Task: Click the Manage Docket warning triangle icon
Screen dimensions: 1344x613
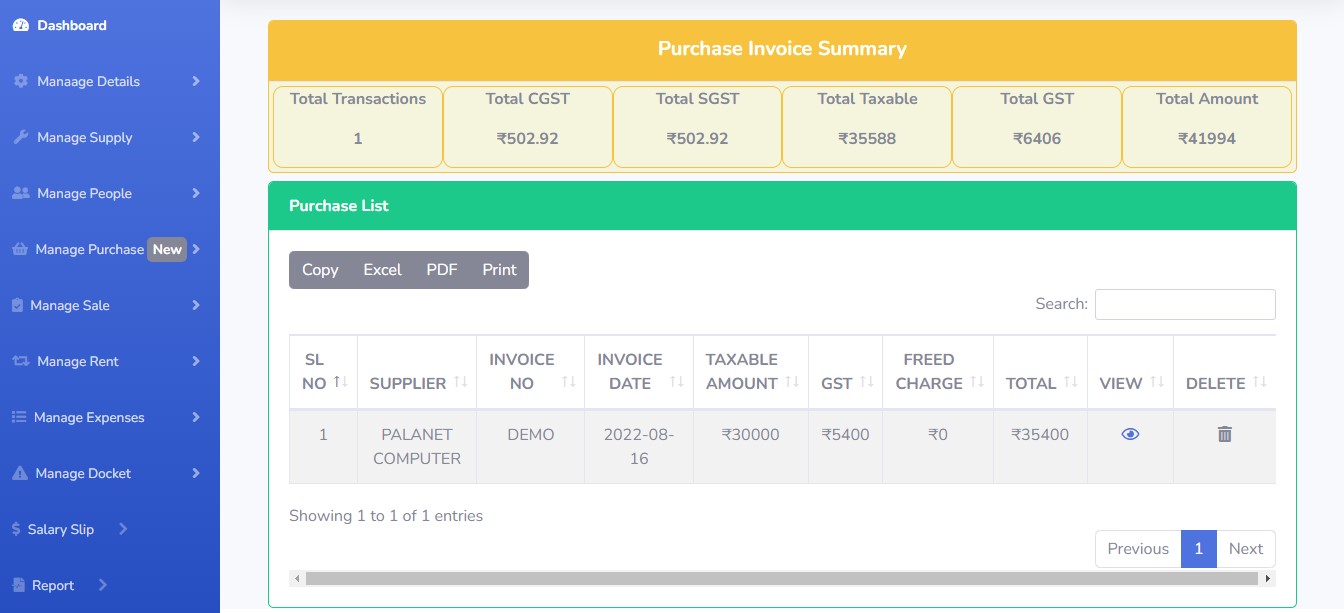Action: [20, 473]
